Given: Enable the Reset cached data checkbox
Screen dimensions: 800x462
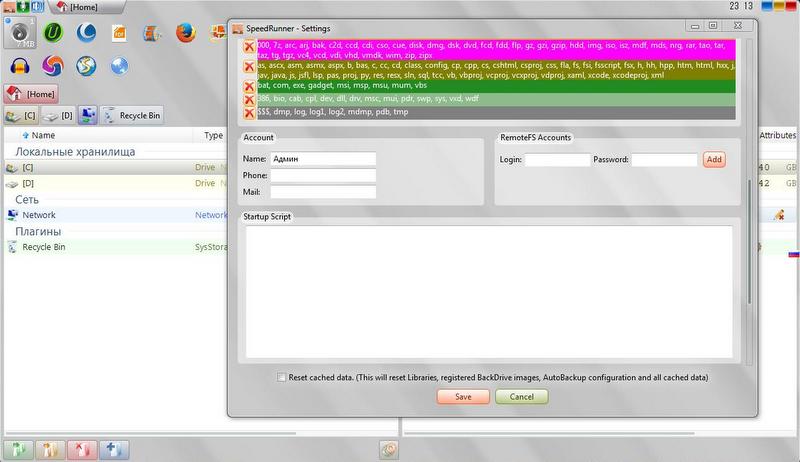Looking at the screenshot, I should click(281, 377).
